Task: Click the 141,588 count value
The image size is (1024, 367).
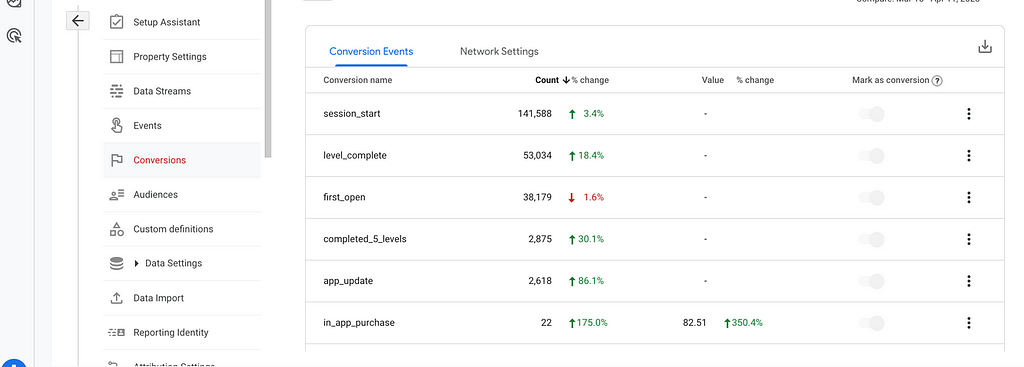Action: coord(535,114)
